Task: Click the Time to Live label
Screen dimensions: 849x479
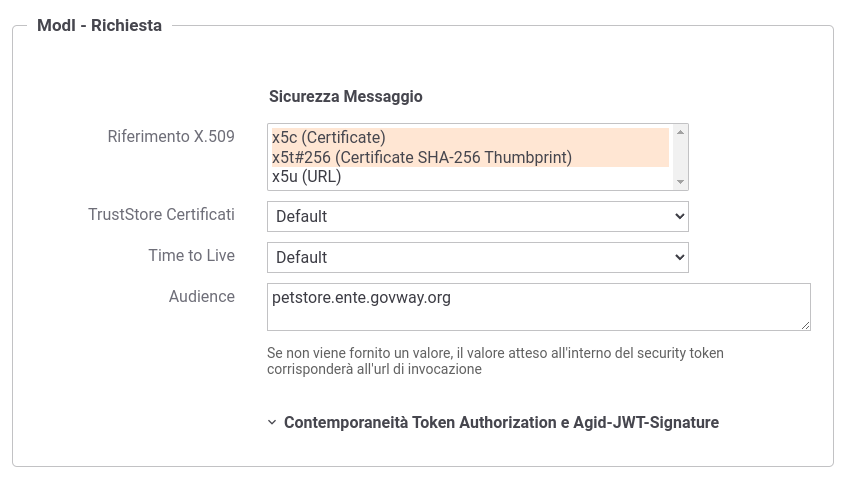Action: [x=192, y=255]
